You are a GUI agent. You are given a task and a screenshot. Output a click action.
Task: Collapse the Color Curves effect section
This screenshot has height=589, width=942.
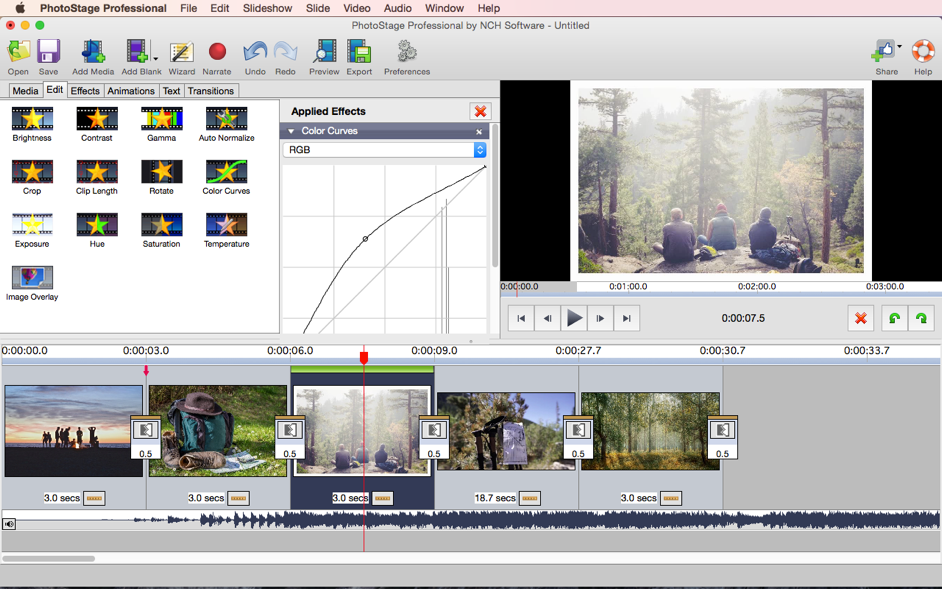pyautogui.click(x=291, y=131)
